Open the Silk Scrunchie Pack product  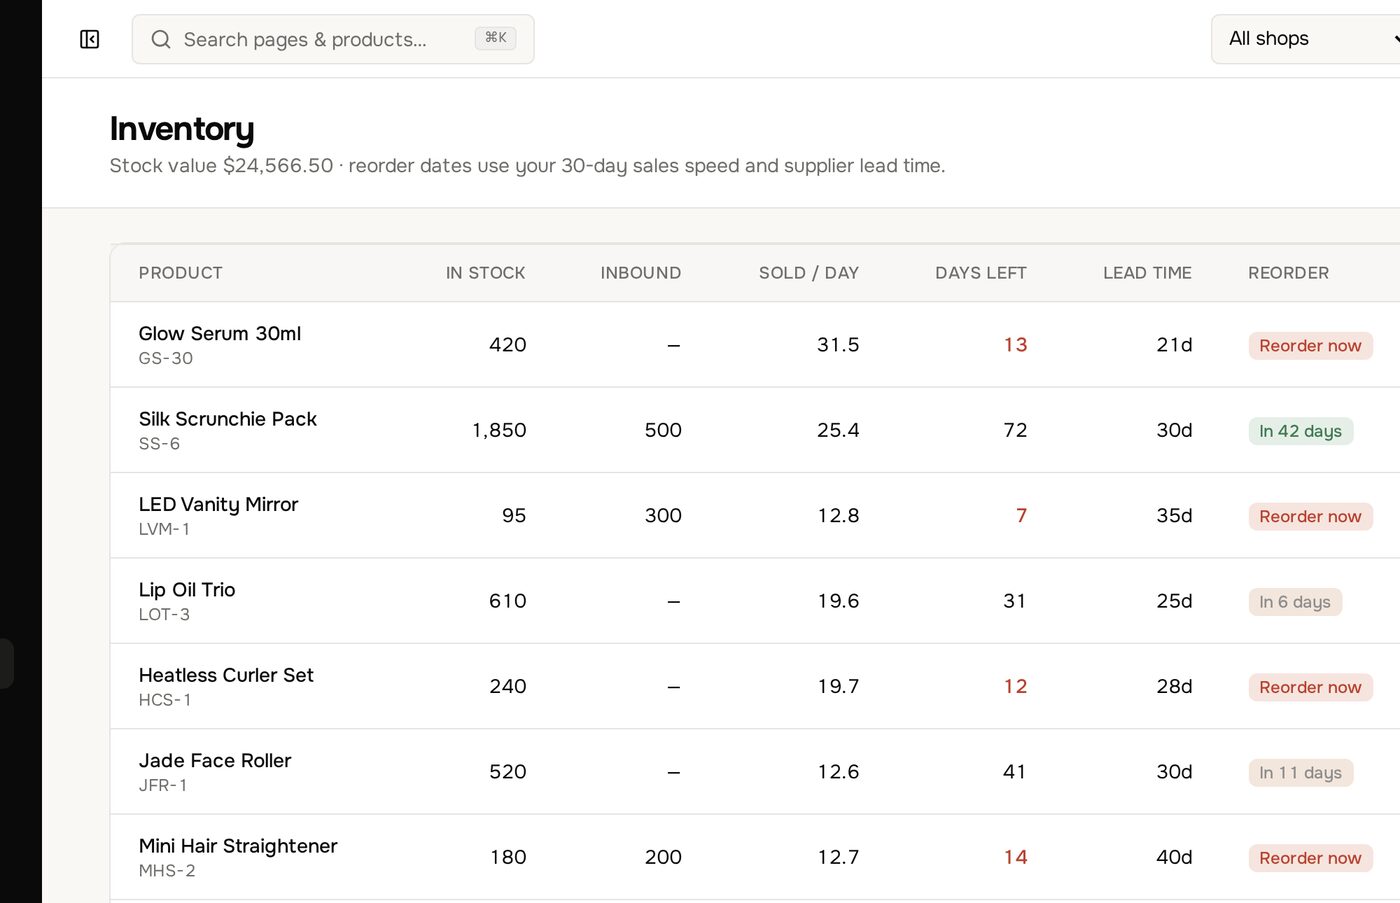point(228,419)
